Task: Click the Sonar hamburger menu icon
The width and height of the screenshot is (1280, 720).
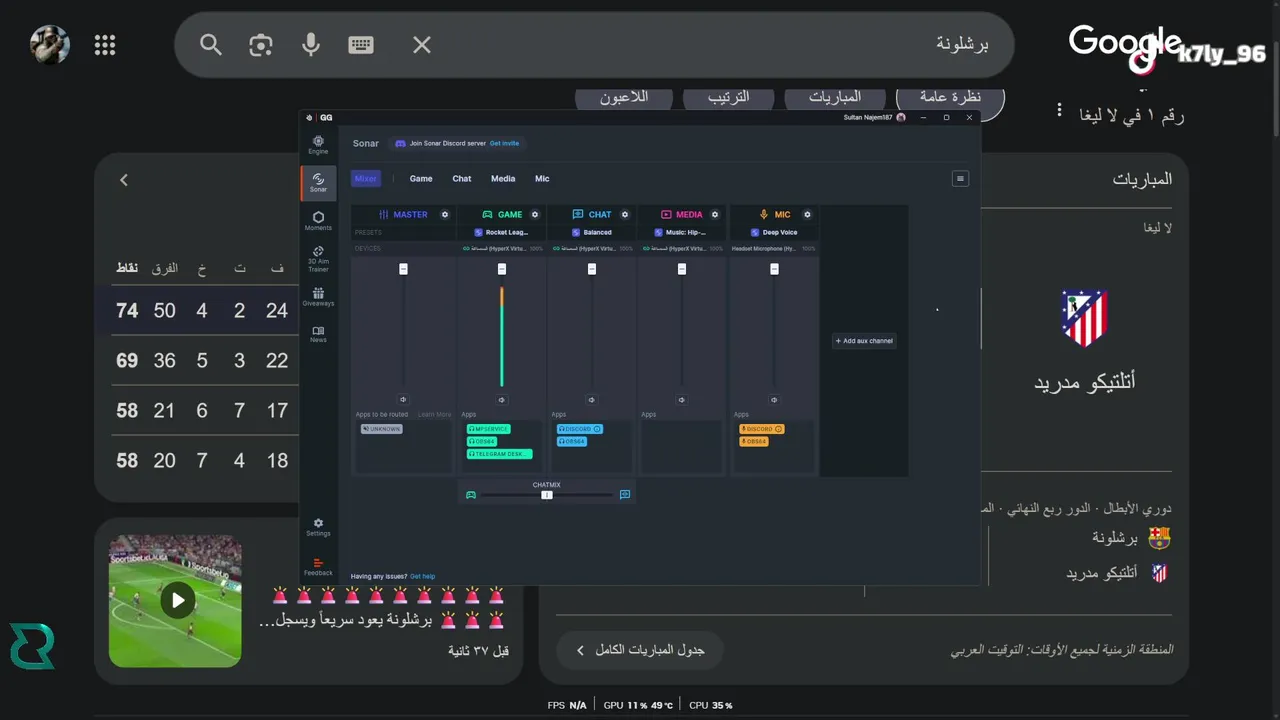Action: [x=960, y=179]
